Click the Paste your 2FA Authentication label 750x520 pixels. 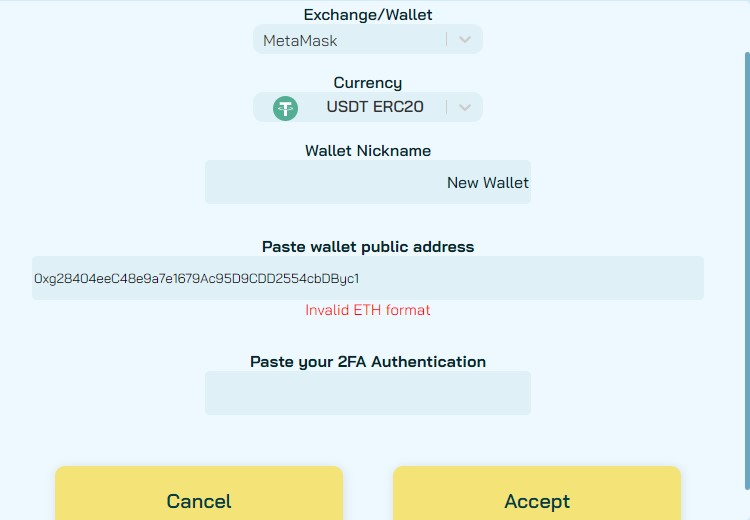coord(368,362)
